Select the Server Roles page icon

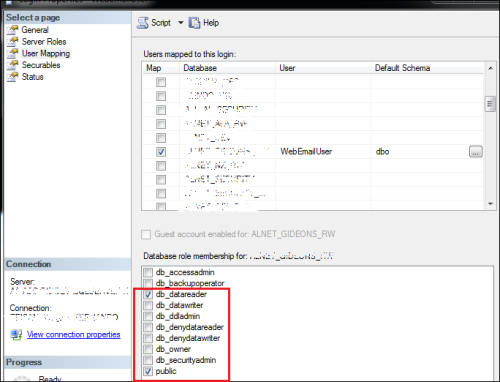13,42
